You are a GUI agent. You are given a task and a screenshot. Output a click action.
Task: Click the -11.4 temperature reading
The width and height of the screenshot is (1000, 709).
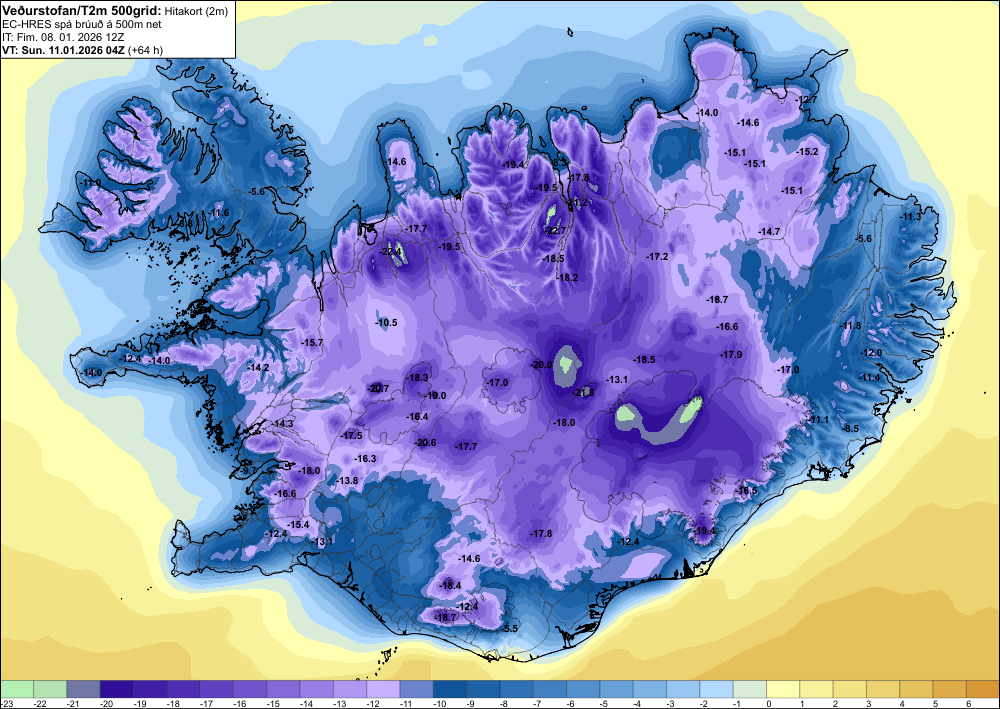(870, 377)
